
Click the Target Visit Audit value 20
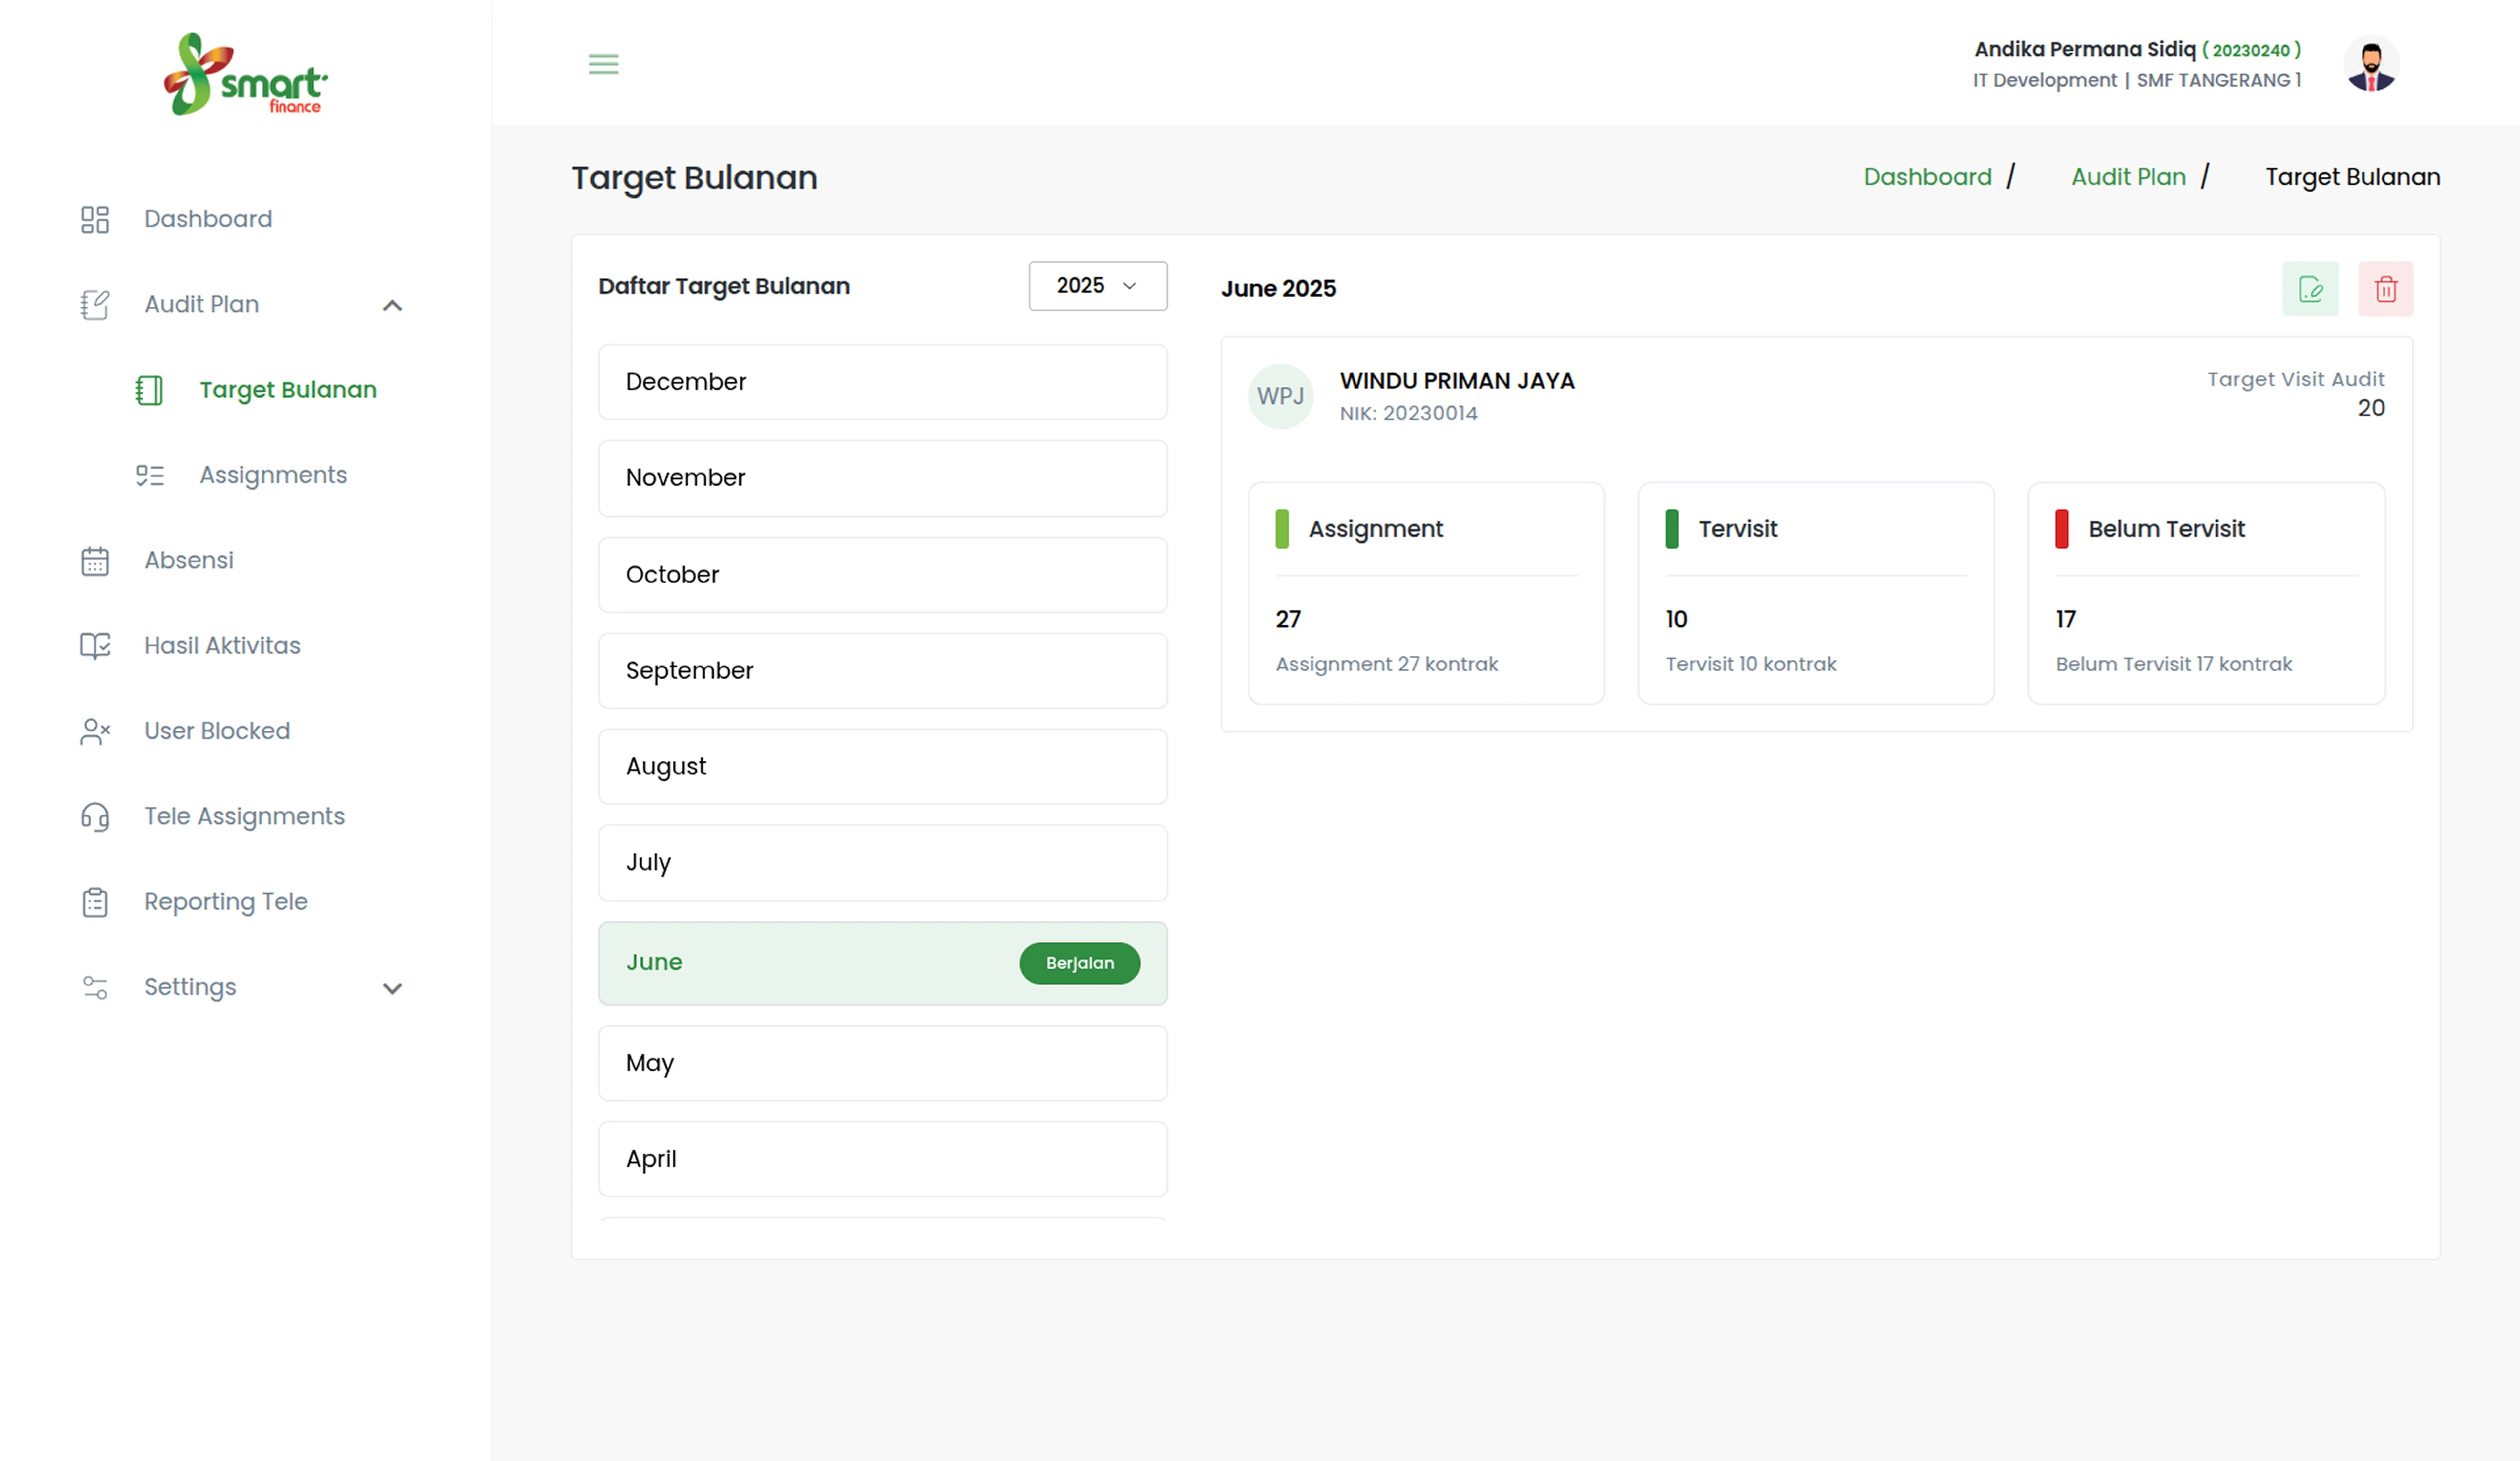point(2371,408)
